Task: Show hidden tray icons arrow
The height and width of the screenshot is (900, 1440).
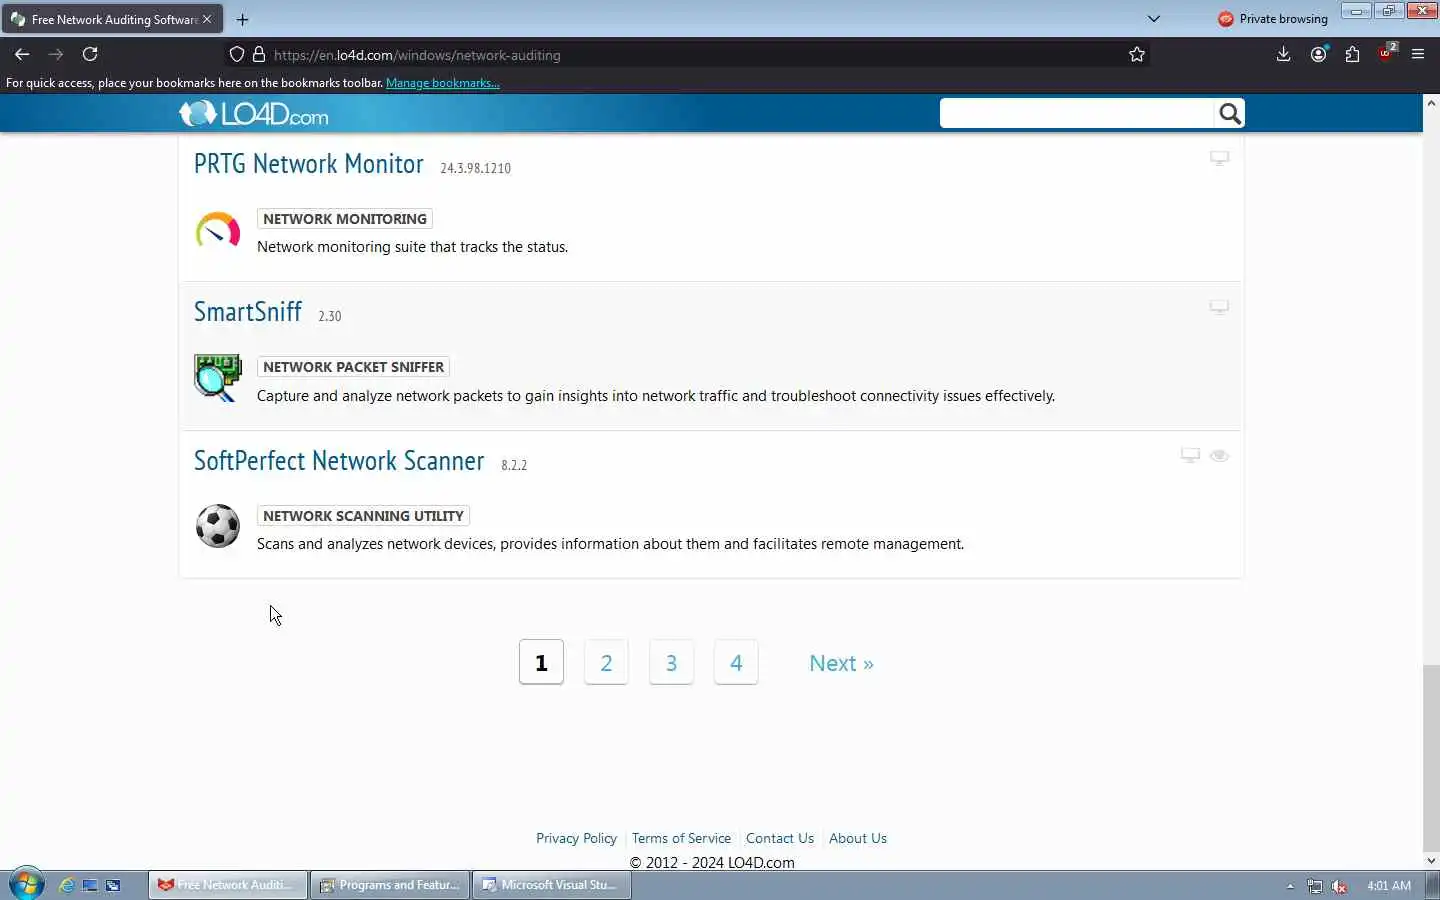Action: point(1290,886)
